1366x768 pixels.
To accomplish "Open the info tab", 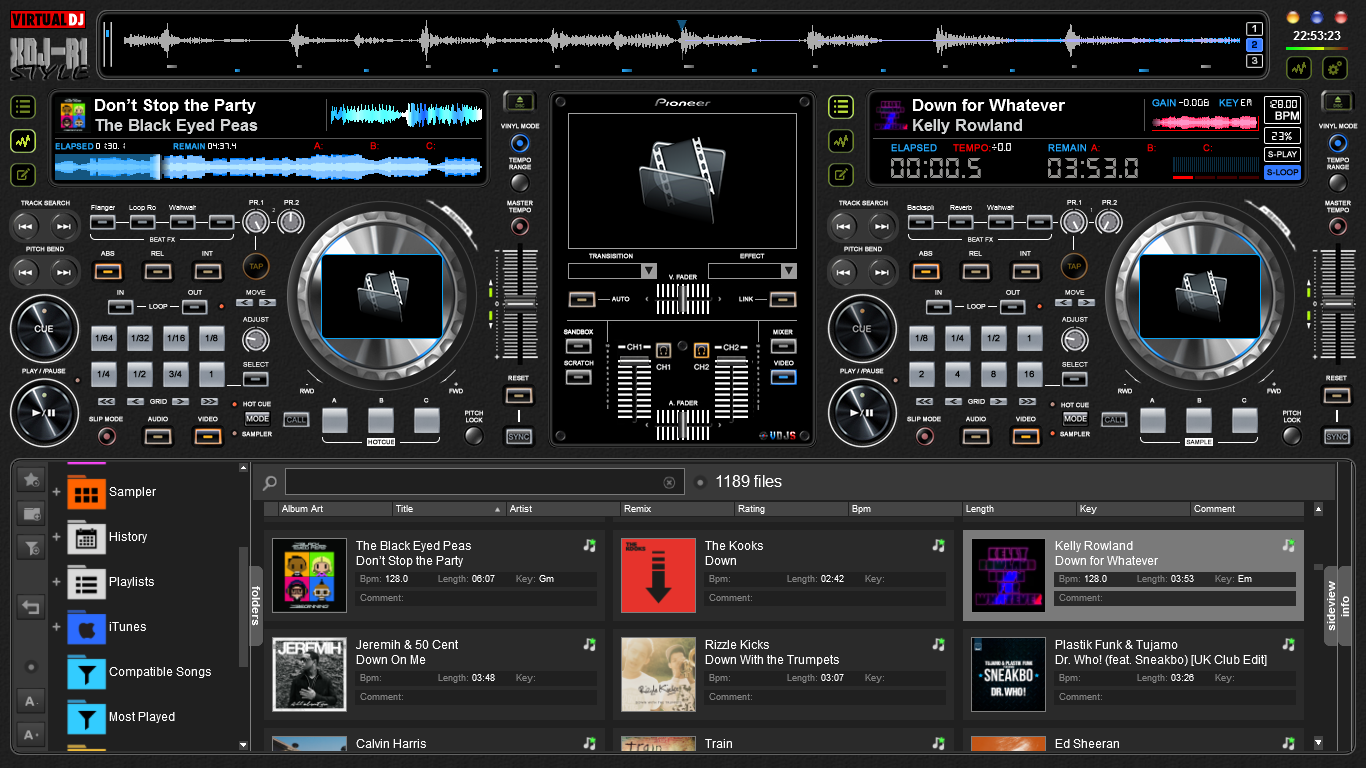I will tap(1346, 605).
